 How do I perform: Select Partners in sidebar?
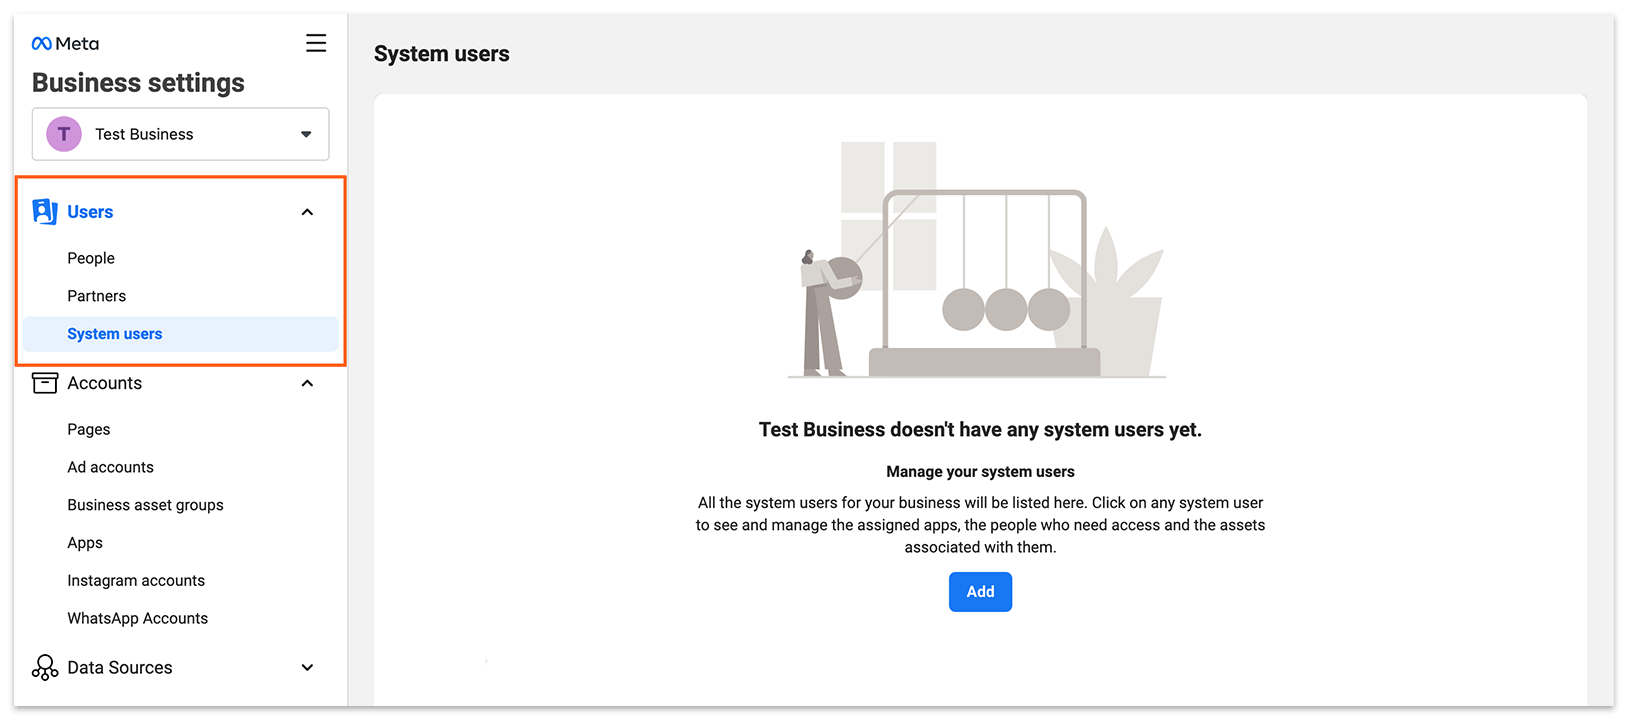tap(97, 296)
